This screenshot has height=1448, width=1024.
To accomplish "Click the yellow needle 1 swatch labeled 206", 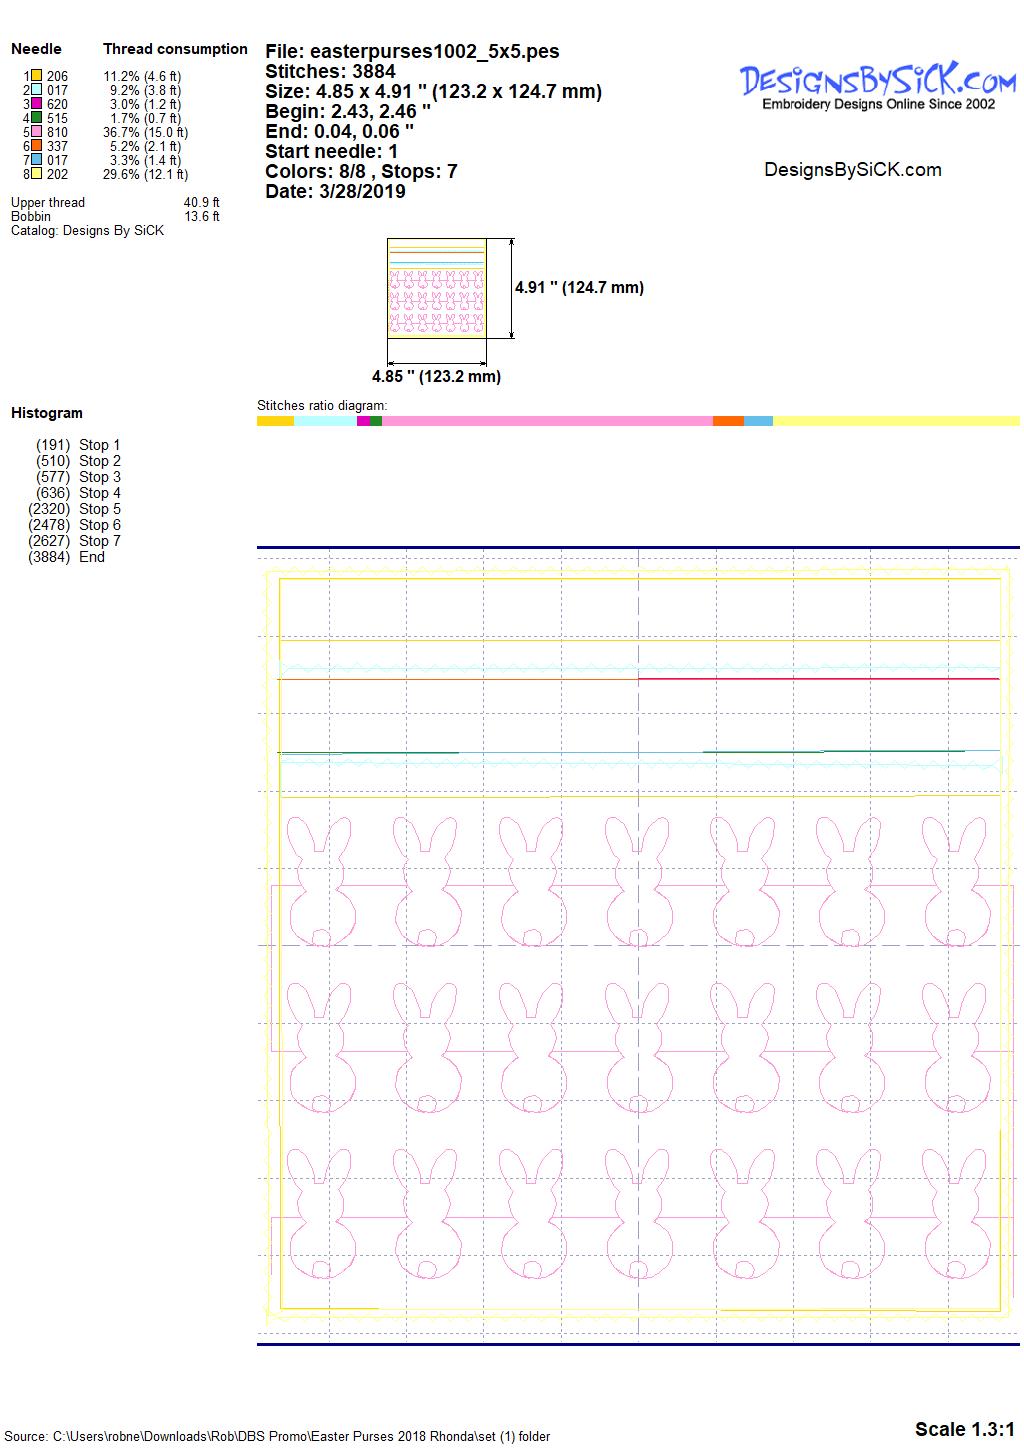I will point(36,76).
